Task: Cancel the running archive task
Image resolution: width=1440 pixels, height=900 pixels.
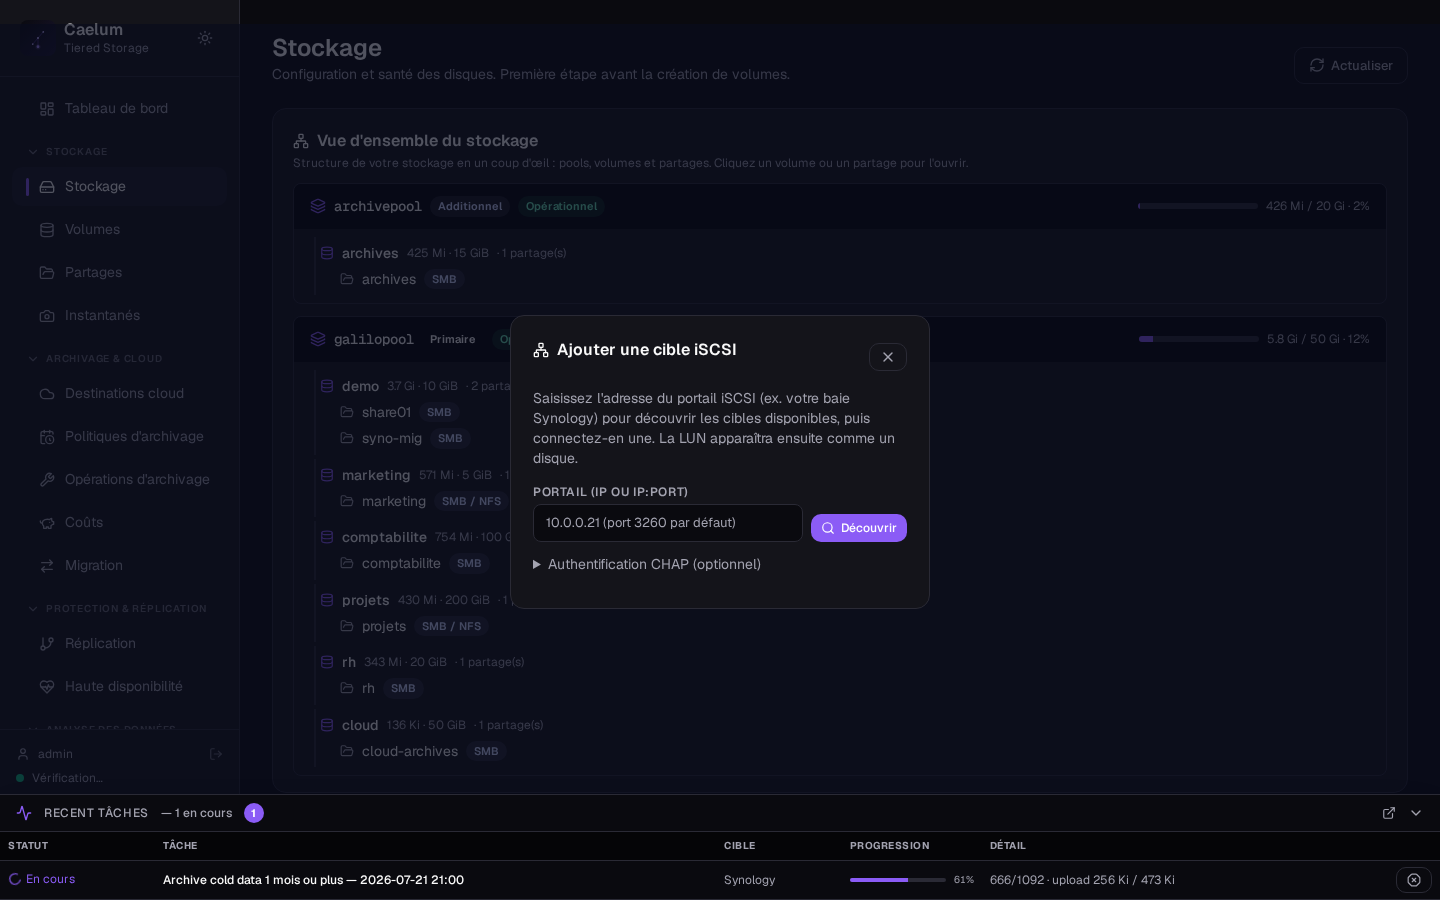Action: (1414, 880)
